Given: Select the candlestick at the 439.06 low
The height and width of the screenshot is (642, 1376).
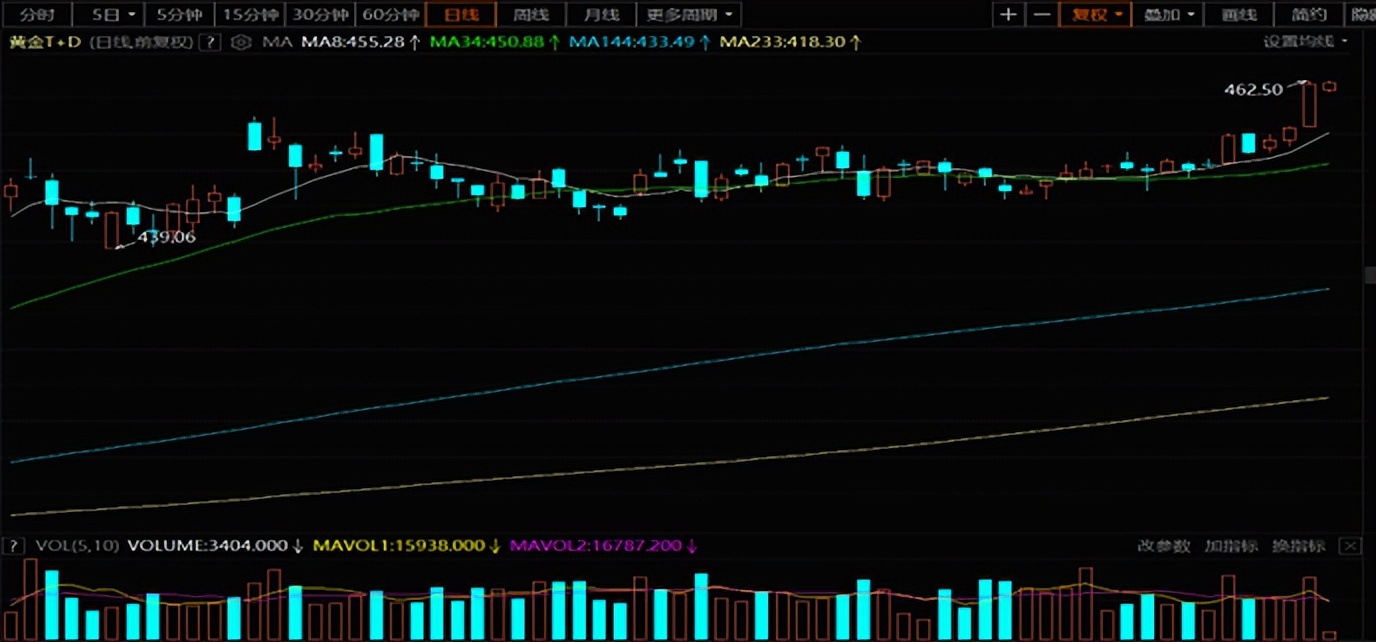Looking at the screenshot, I should click(111, 229).
